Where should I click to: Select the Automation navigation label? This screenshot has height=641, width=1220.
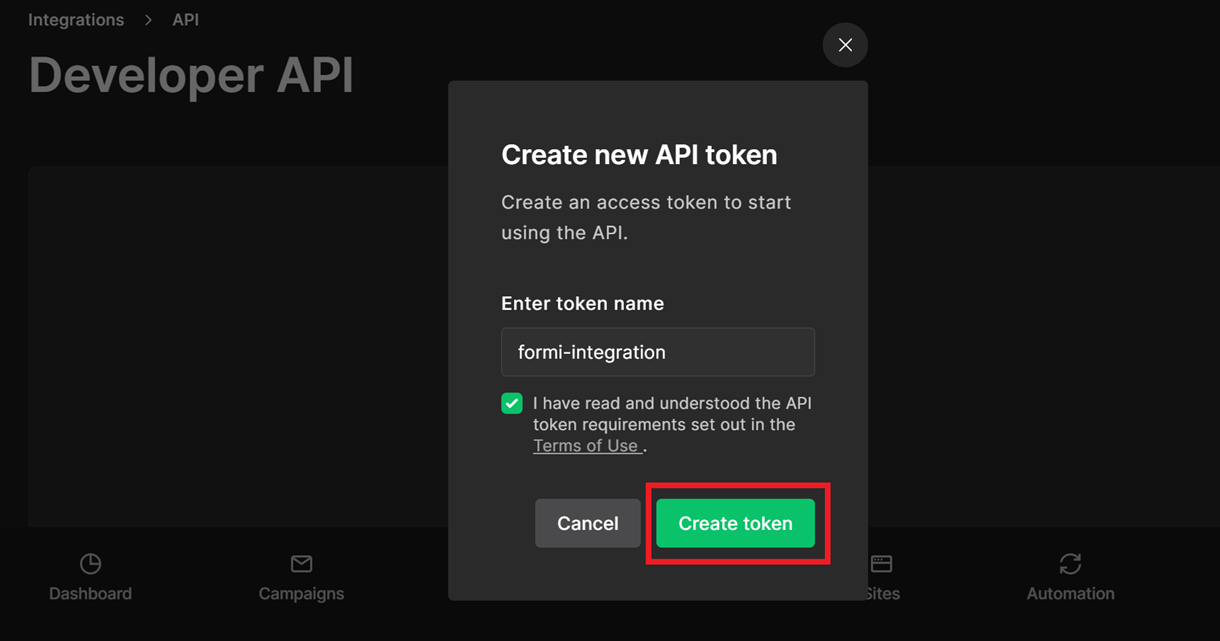pyautogui.click(x=1070, y=593)
